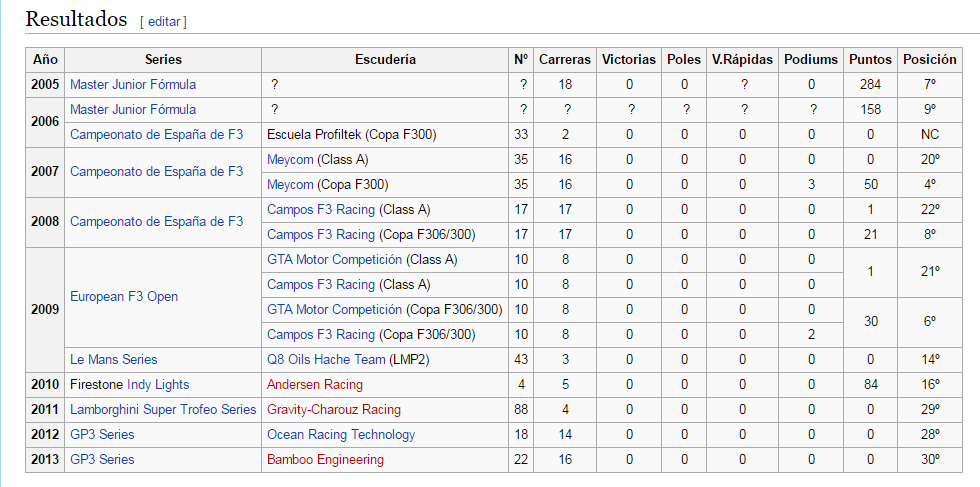Open Master Junior Fórmula link in 2005 row
This screenshot has width=980, height=487.
tap(133, 84)
